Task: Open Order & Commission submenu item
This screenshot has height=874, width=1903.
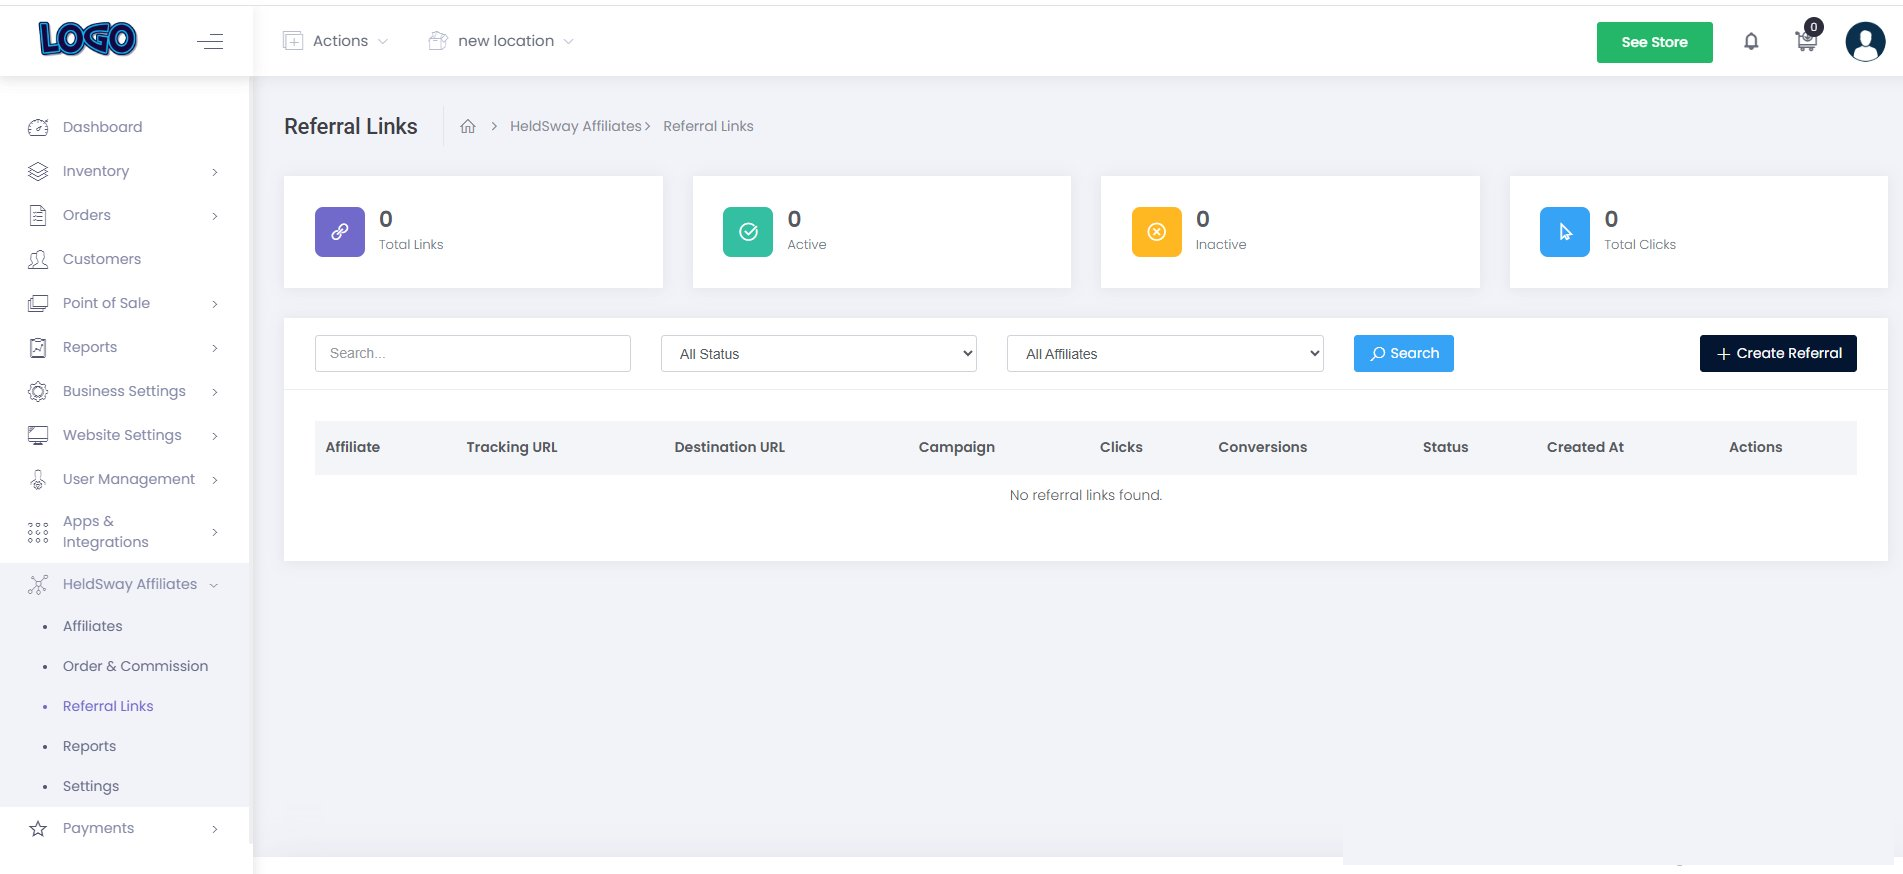Action: pos(136,666)
